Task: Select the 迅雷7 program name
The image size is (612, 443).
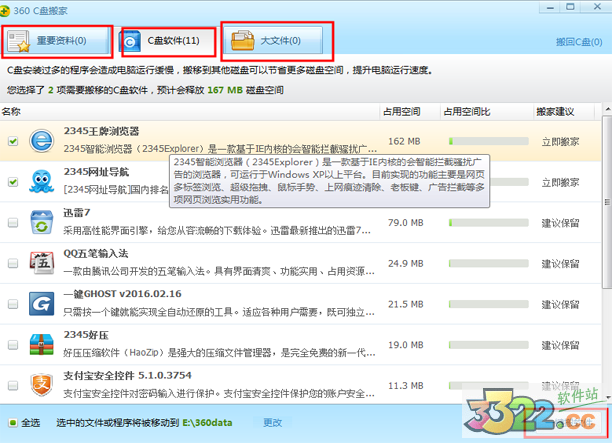Action: click(x=77, y=213)
